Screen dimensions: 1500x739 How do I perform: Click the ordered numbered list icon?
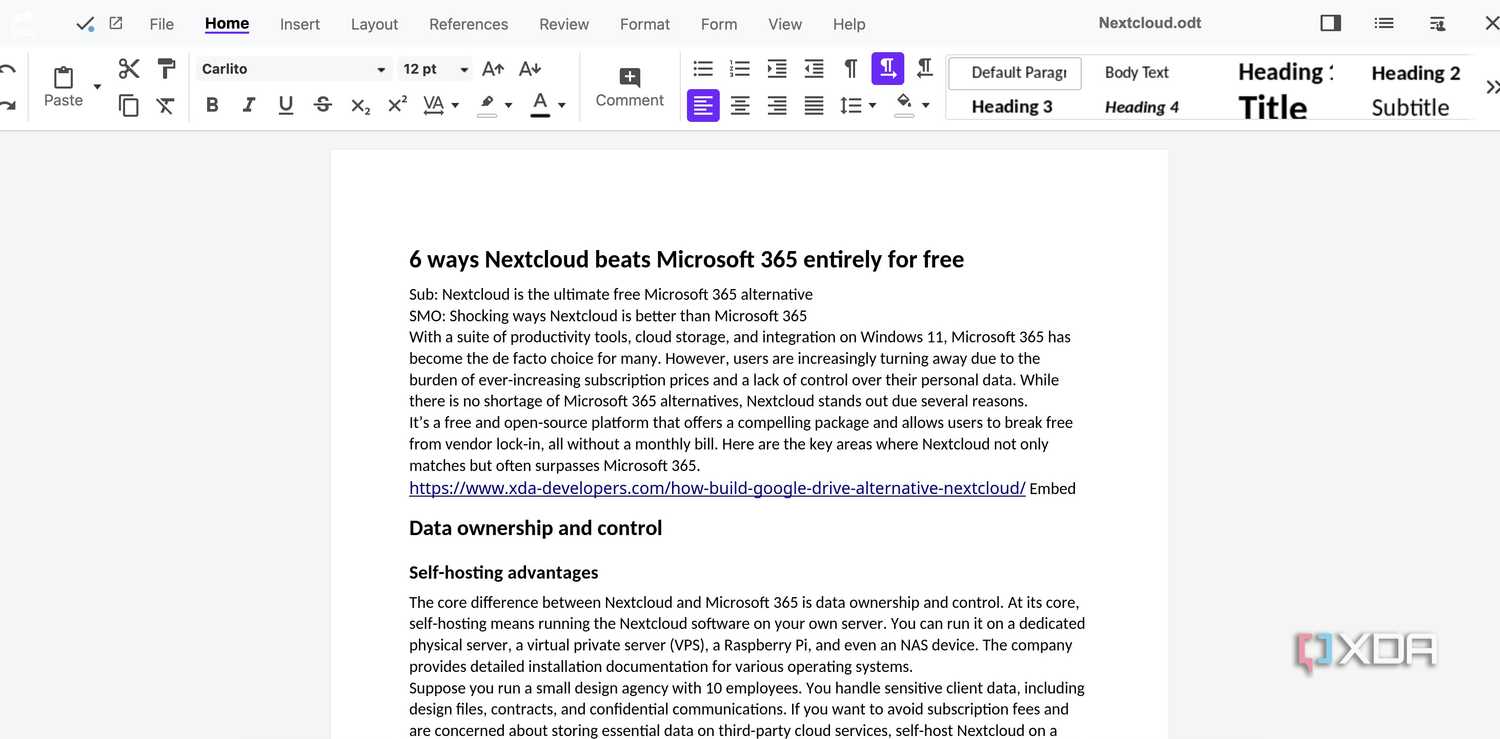(x=740, y=68)
